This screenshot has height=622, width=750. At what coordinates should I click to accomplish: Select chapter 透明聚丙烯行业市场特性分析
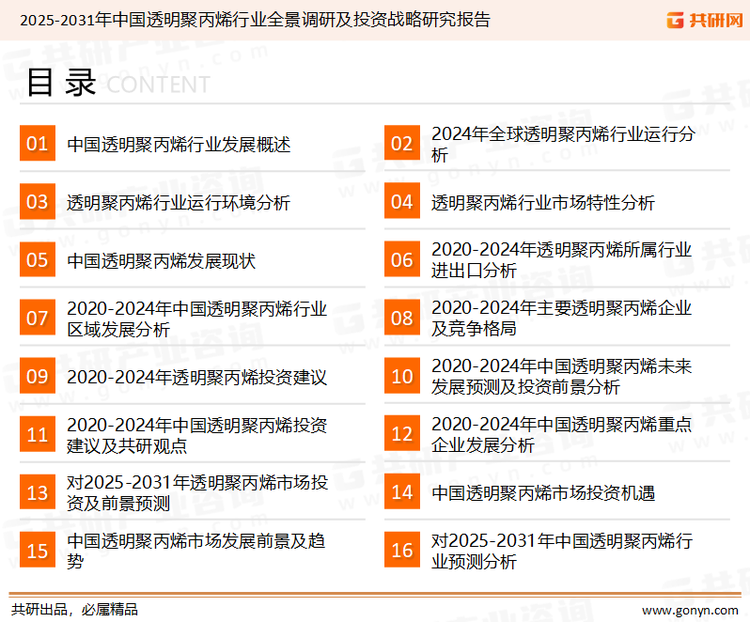tap(543, 202)
